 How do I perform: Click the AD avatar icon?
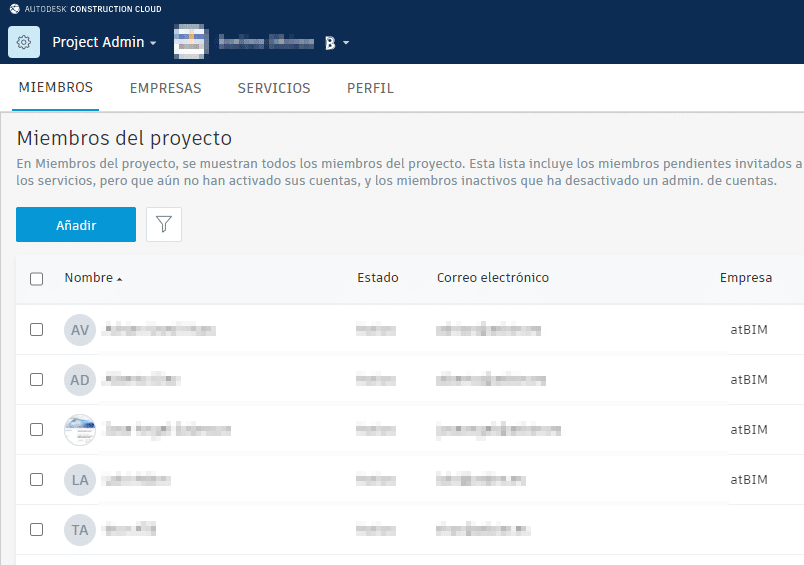80,380
